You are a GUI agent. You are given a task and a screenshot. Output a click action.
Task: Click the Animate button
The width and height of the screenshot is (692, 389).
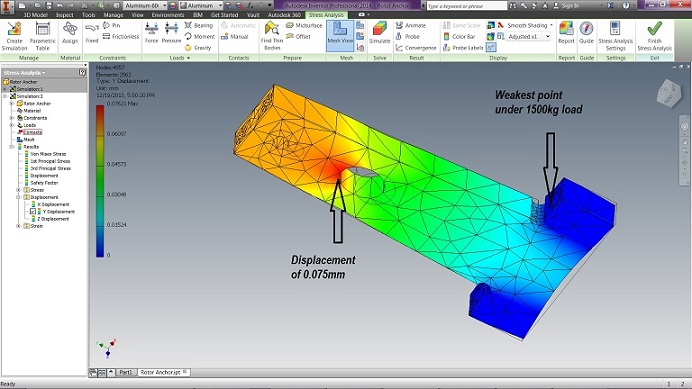coord(410,25)
